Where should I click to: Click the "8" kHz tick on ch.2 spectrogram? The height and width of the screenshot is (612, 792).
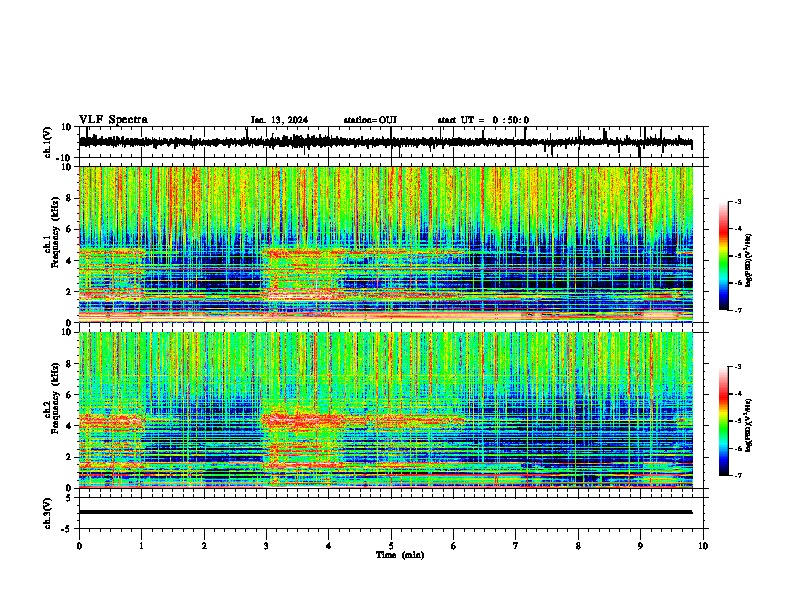tap(70, 364)
